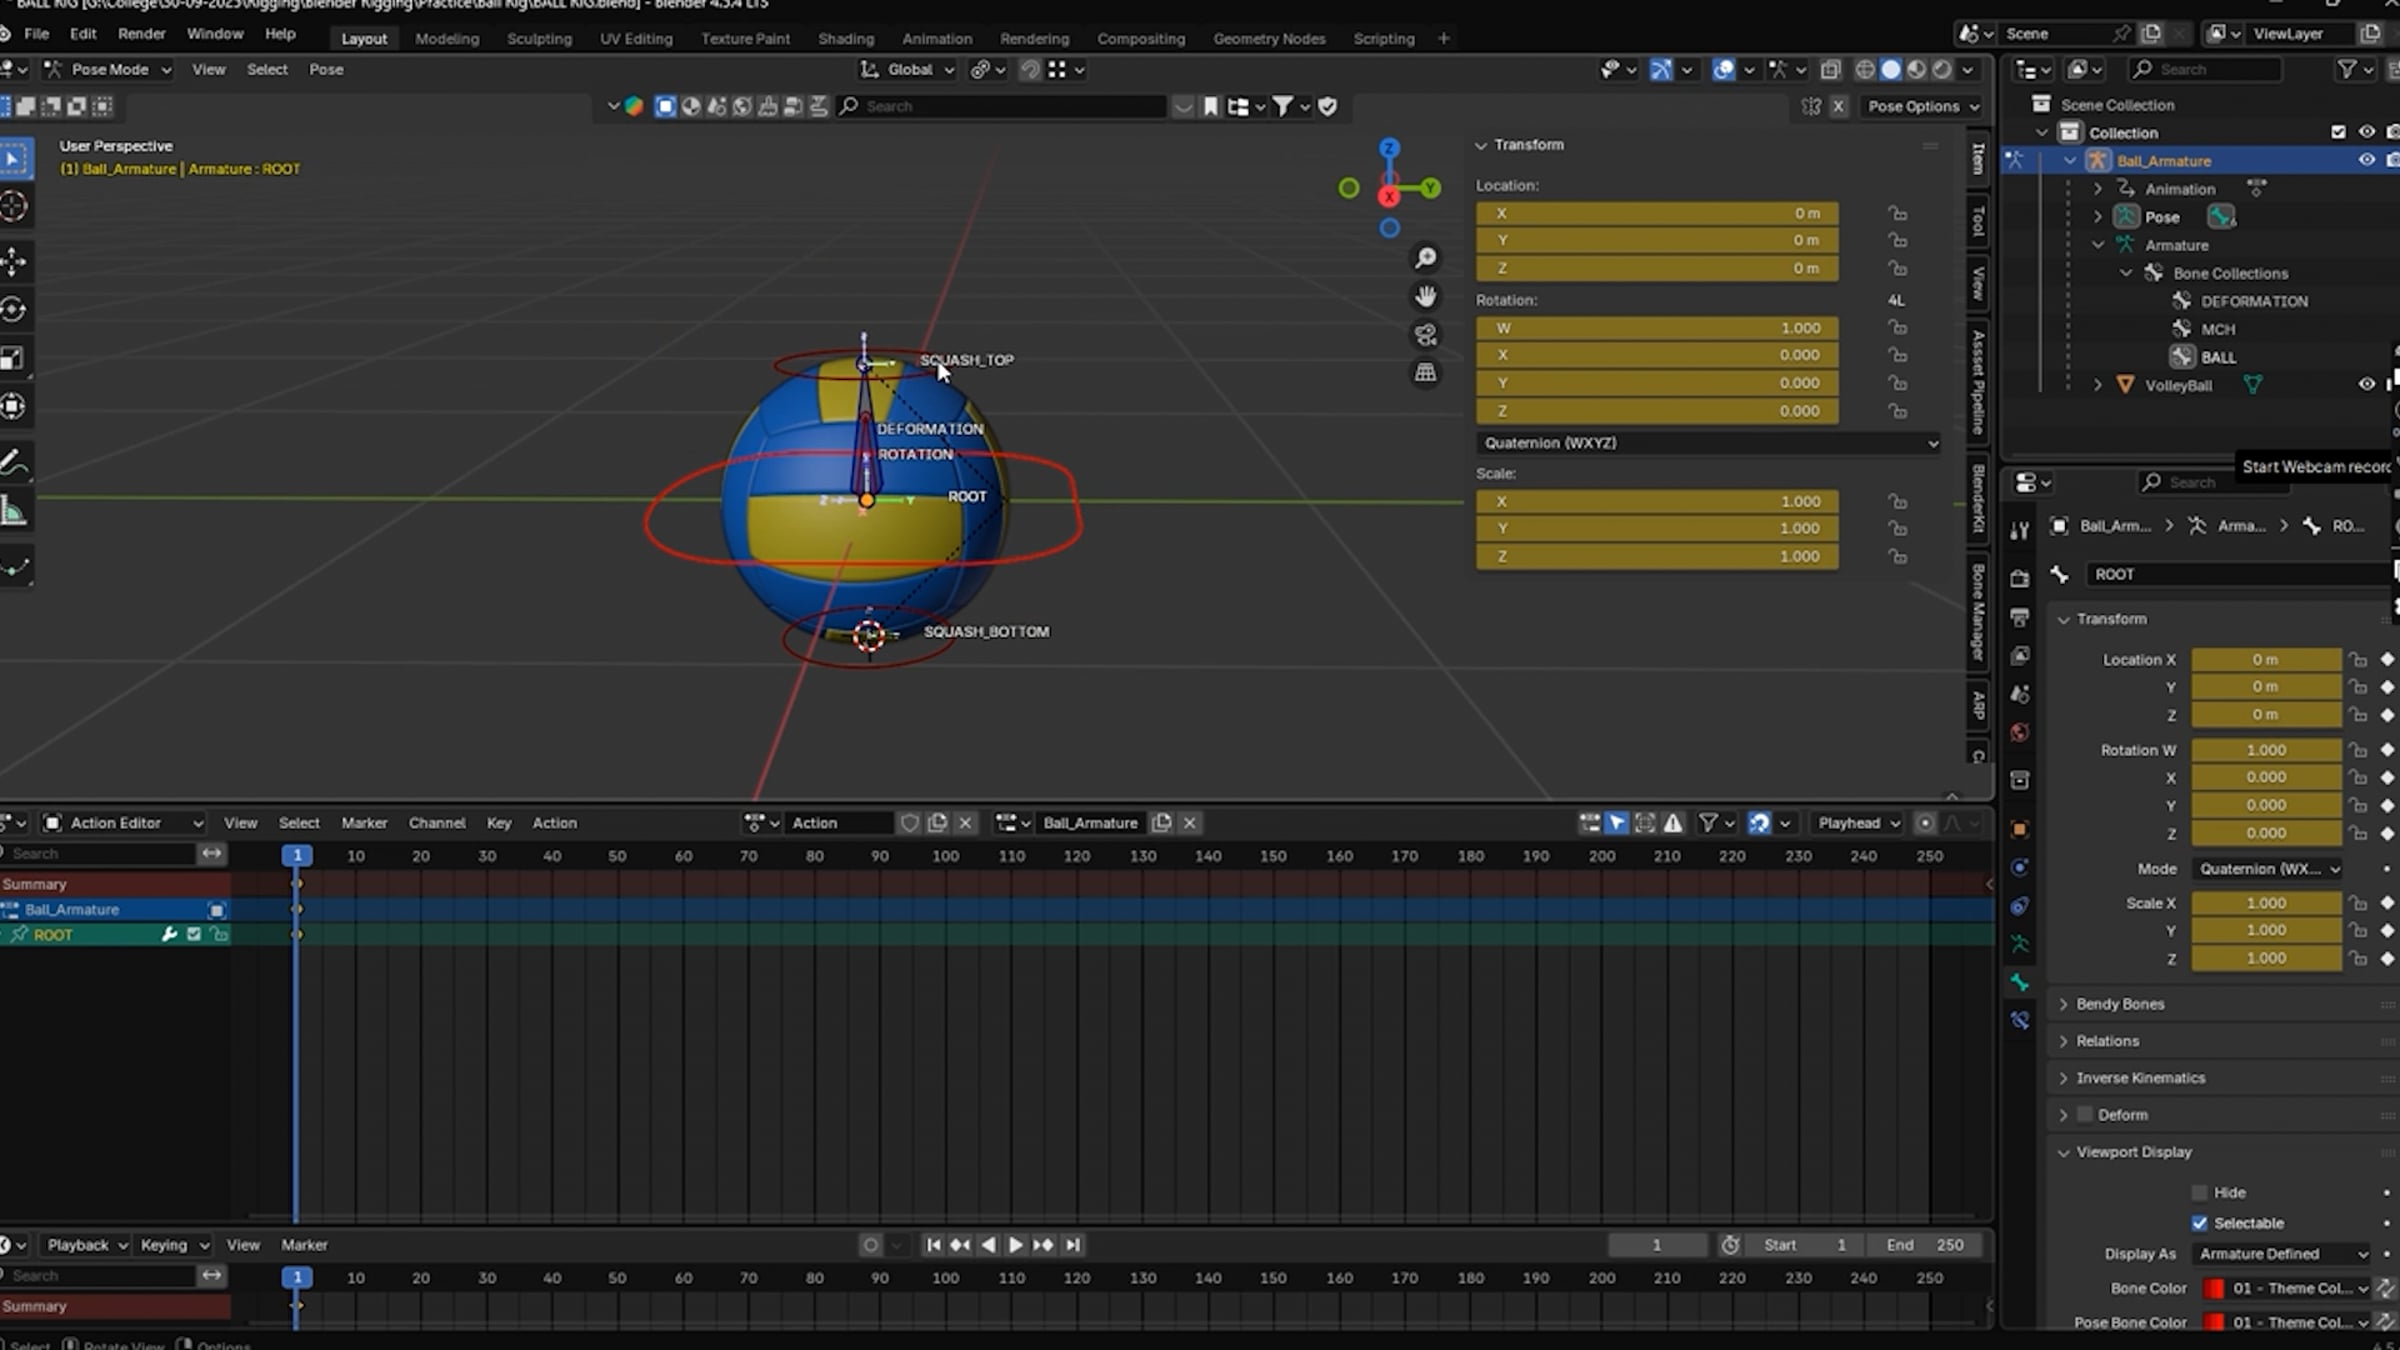The width and height of the screenshot is (2400, 1350).
Task: Expand the Bendy Bones panel
Action: click(2119, 1004)
